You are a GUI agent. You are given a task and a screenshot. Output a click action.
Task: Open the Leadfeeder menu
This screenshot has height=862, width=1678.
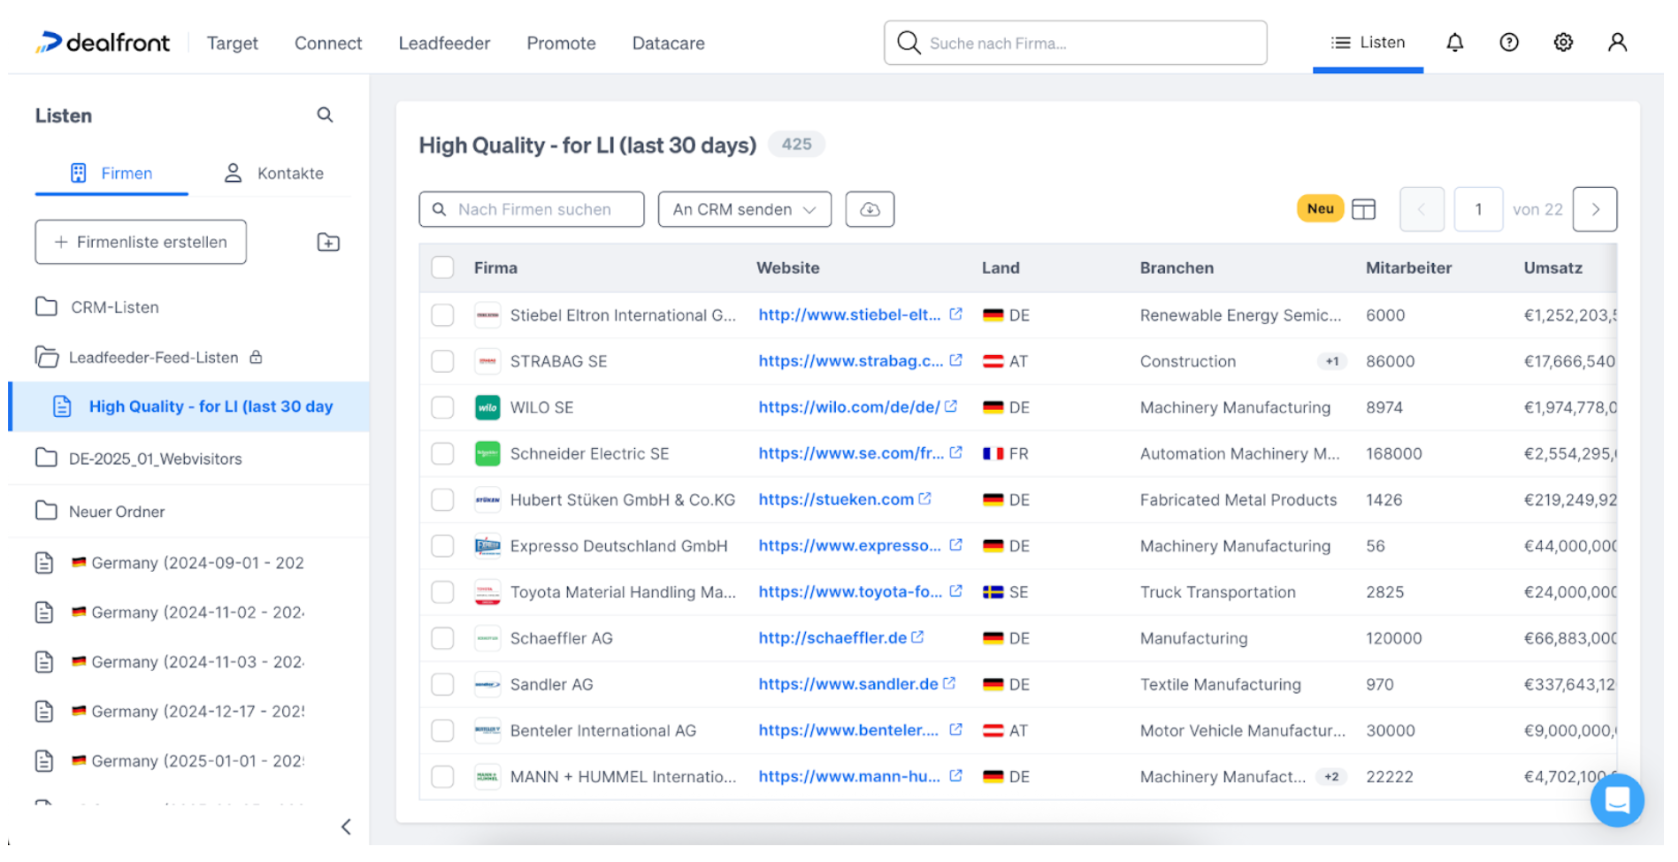click(x=444, y=43)
